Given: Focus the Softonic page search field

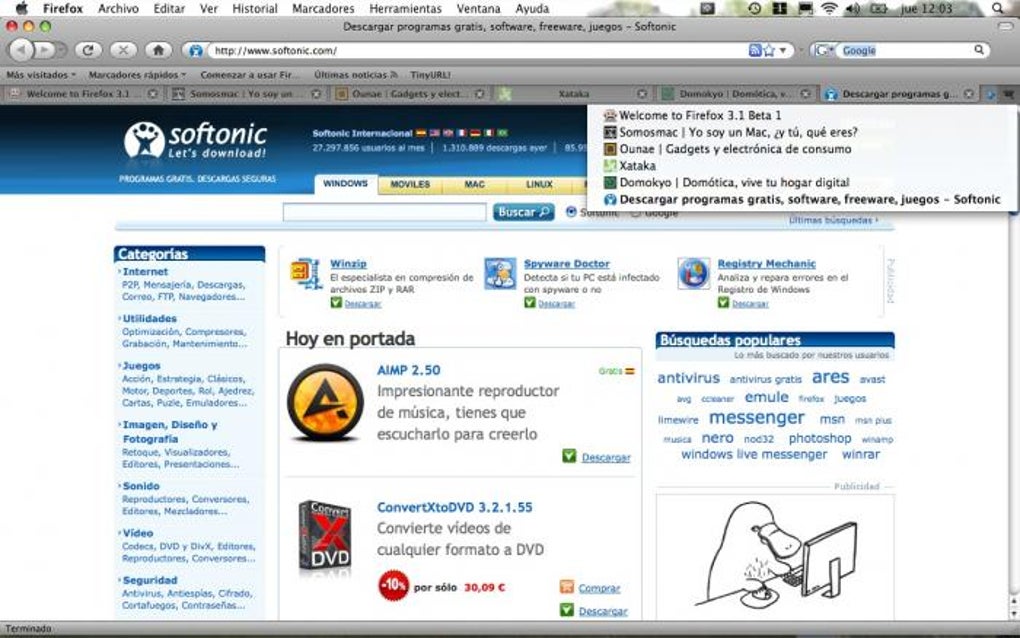Looking at the screenshot, I should (384, 212).
